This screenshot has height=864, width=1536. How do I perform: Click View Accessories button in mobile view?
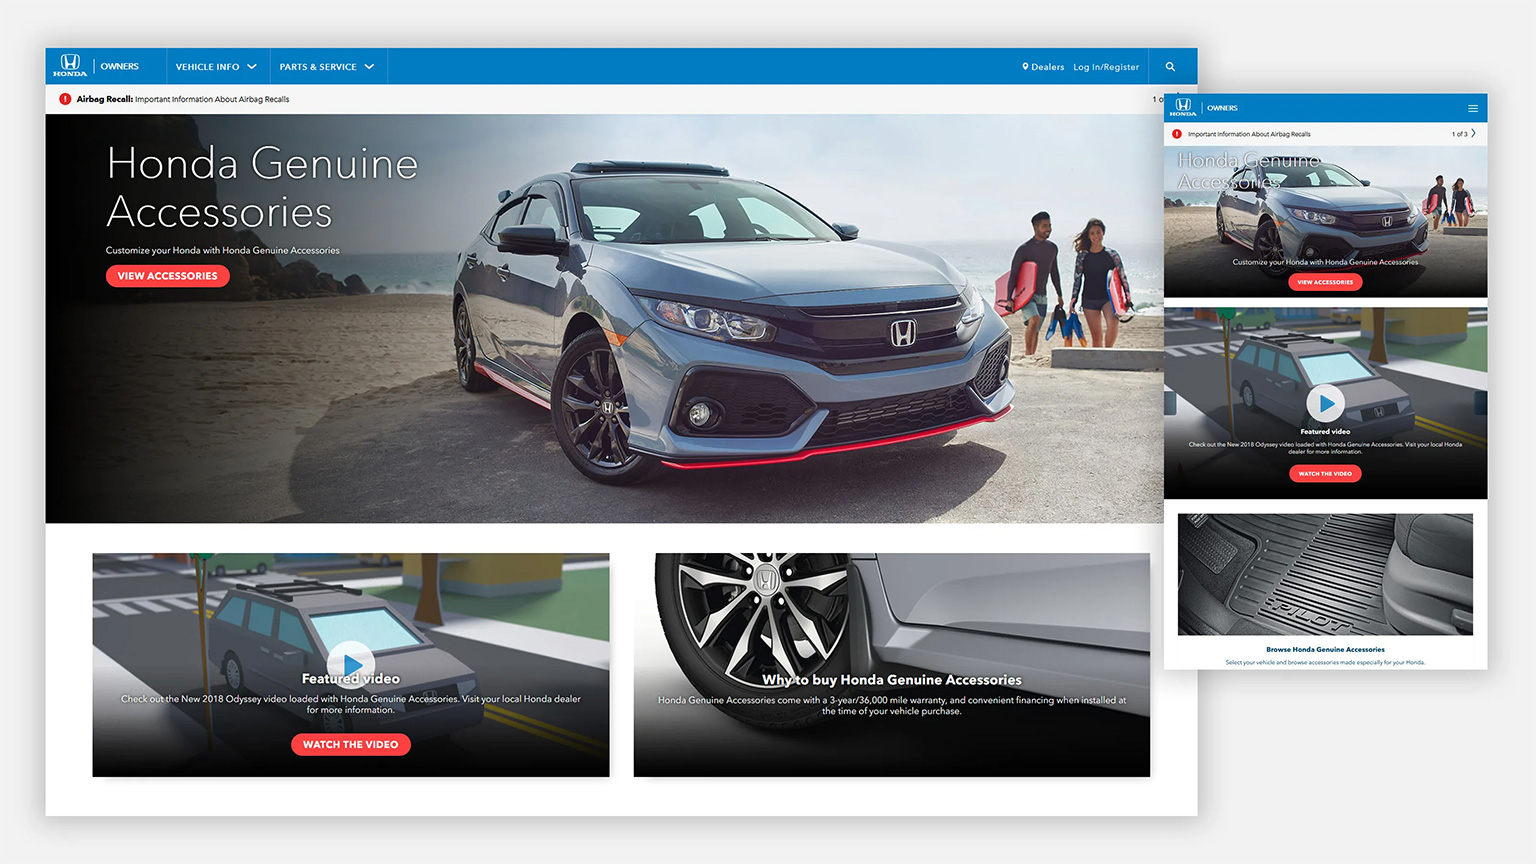[x=1325, y=282]
